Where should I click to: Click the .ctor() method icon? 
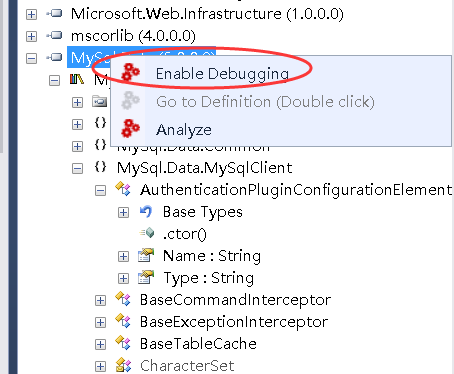pyautogui.click(x=147, y=233)
